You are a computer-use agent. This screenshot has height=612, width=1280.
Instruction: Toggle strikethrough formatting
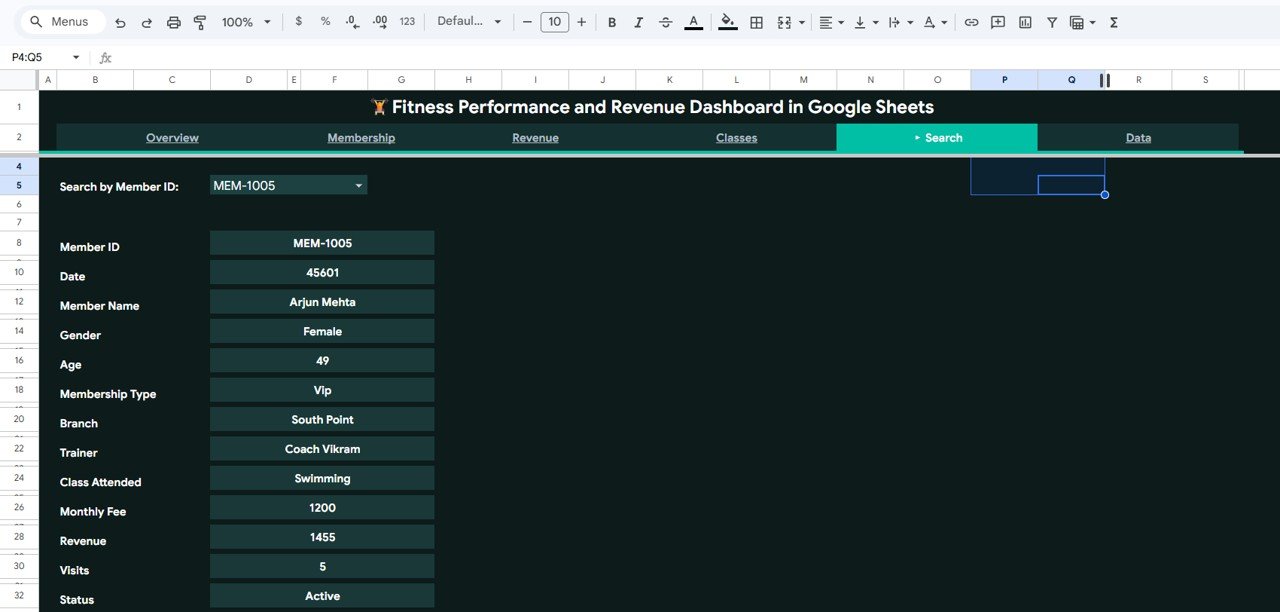pos(665,21)
